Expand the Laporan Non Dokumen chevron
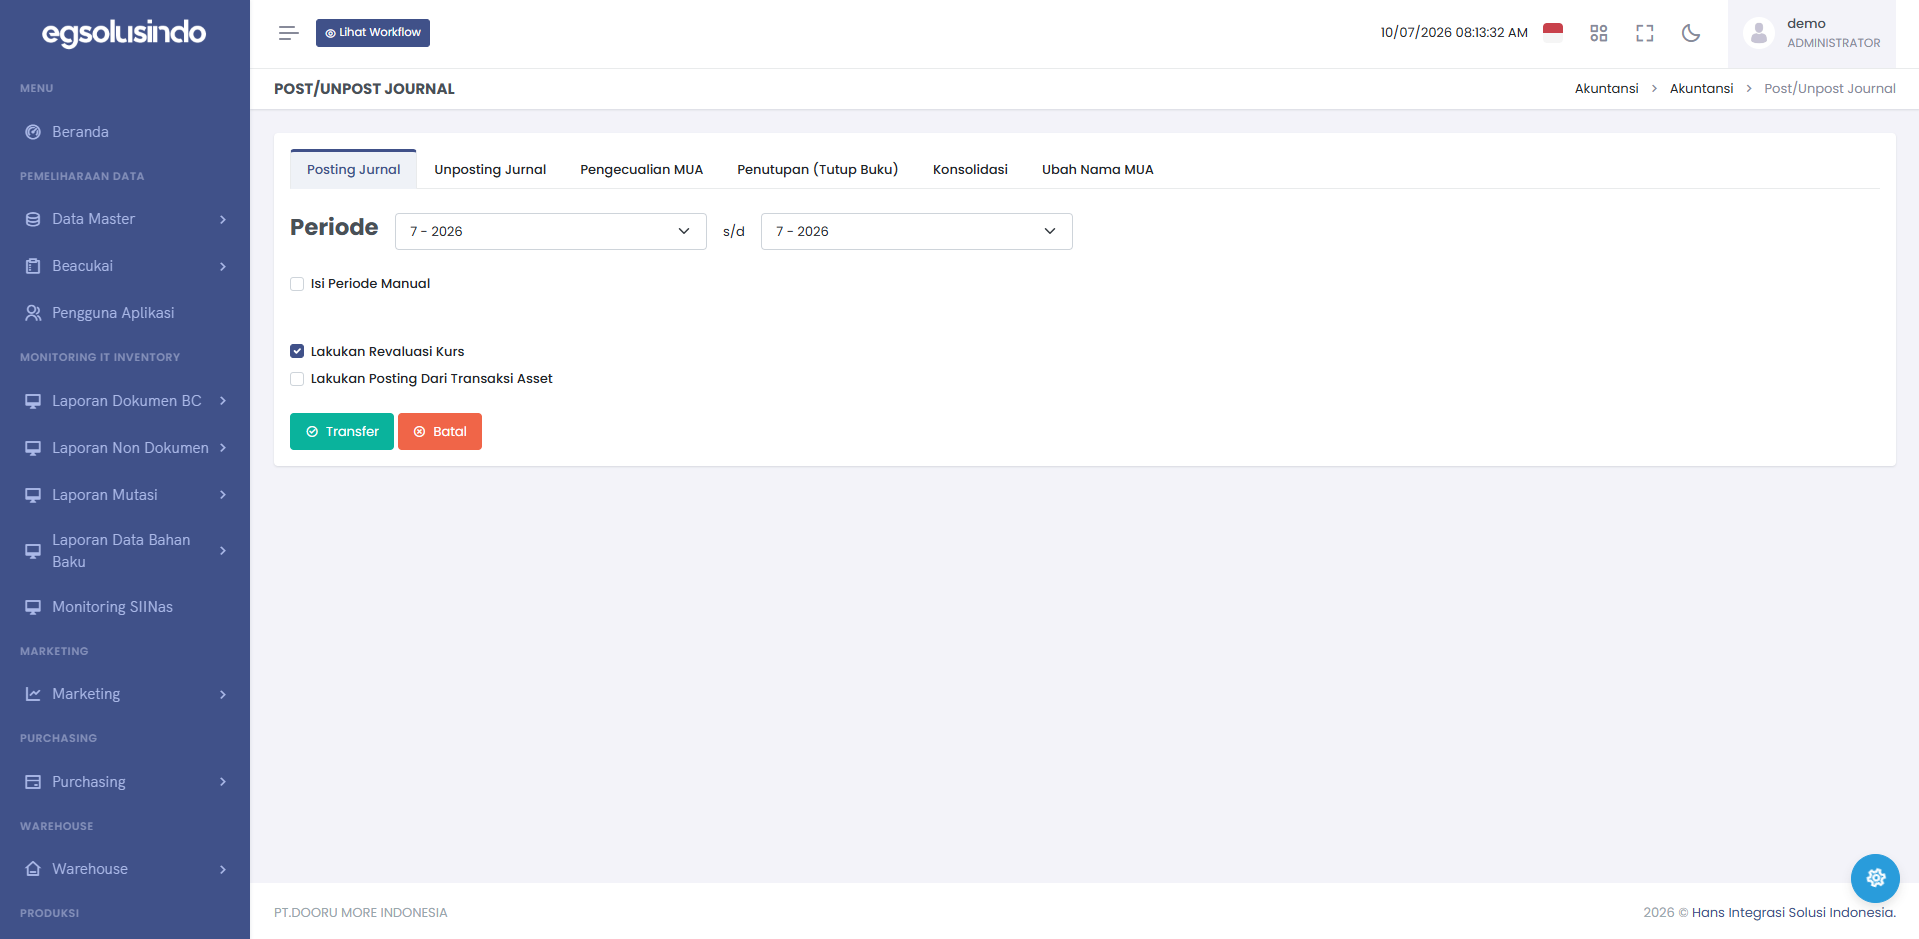 223,448
